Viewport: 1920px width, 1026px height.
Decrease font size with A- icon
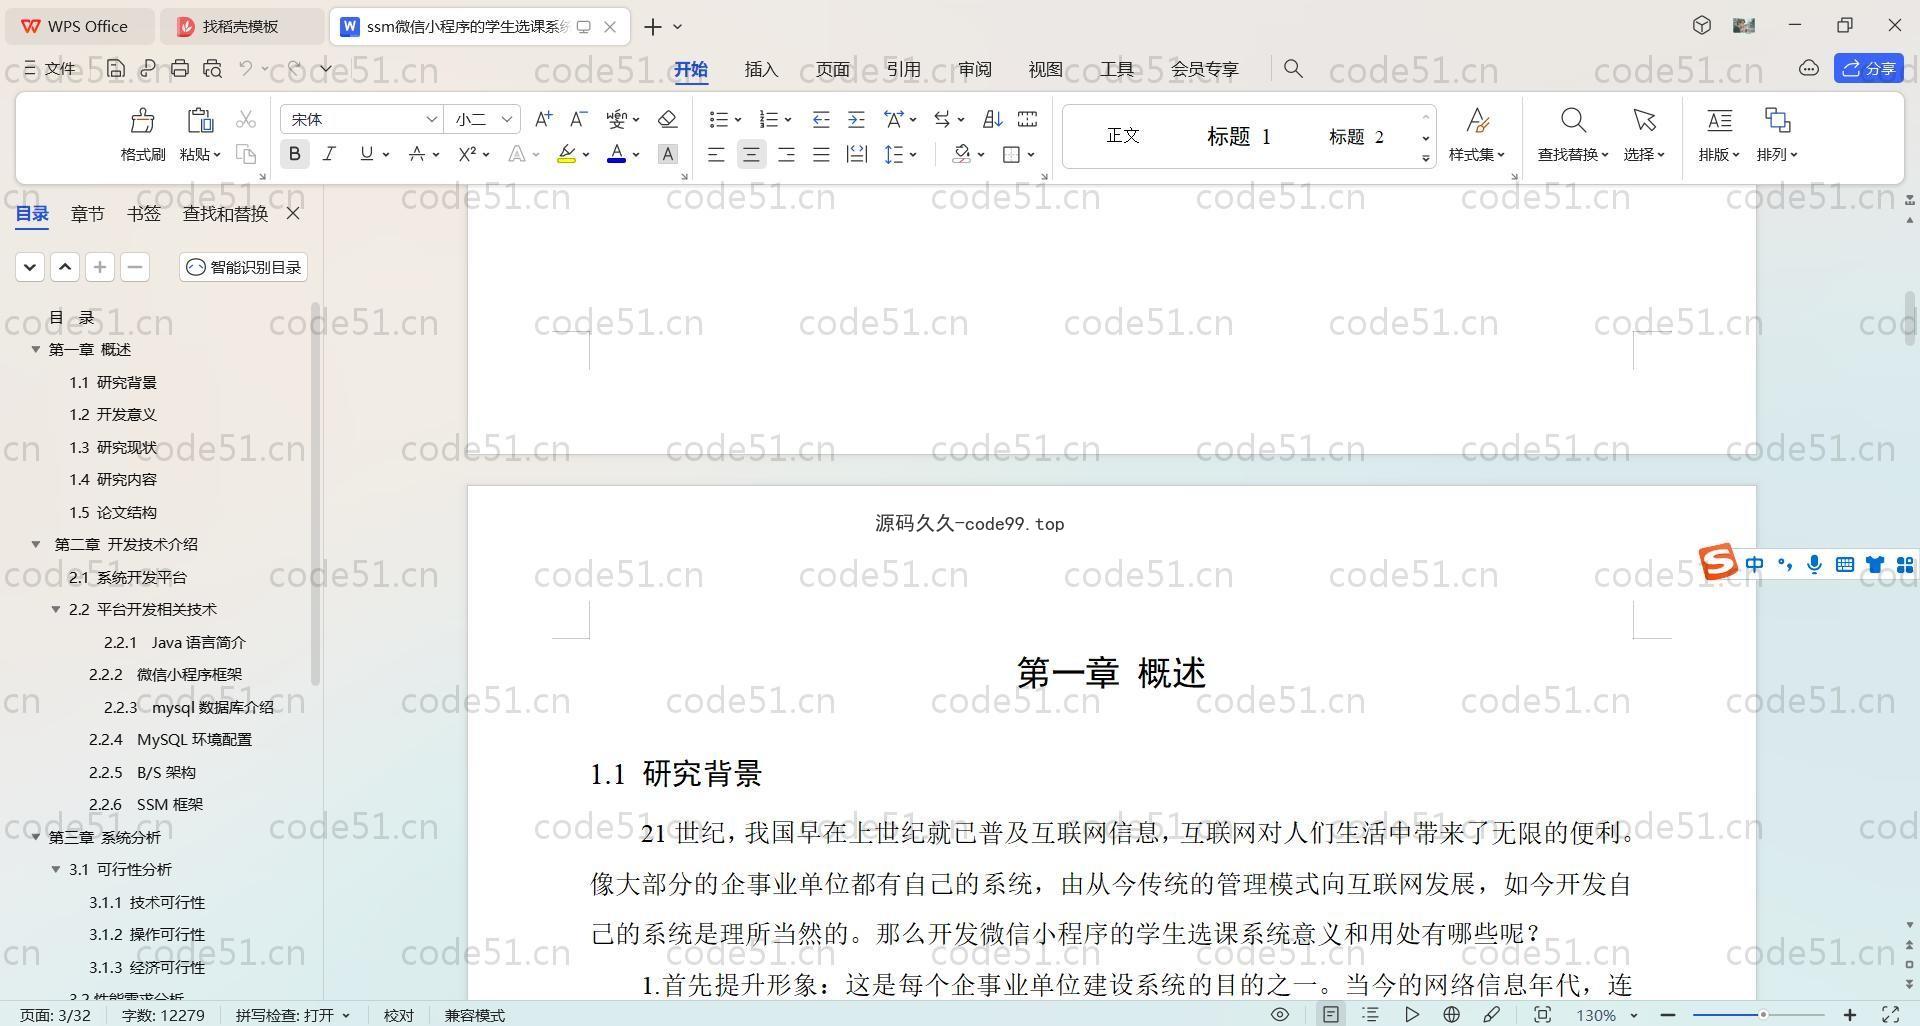click(578, 119)
